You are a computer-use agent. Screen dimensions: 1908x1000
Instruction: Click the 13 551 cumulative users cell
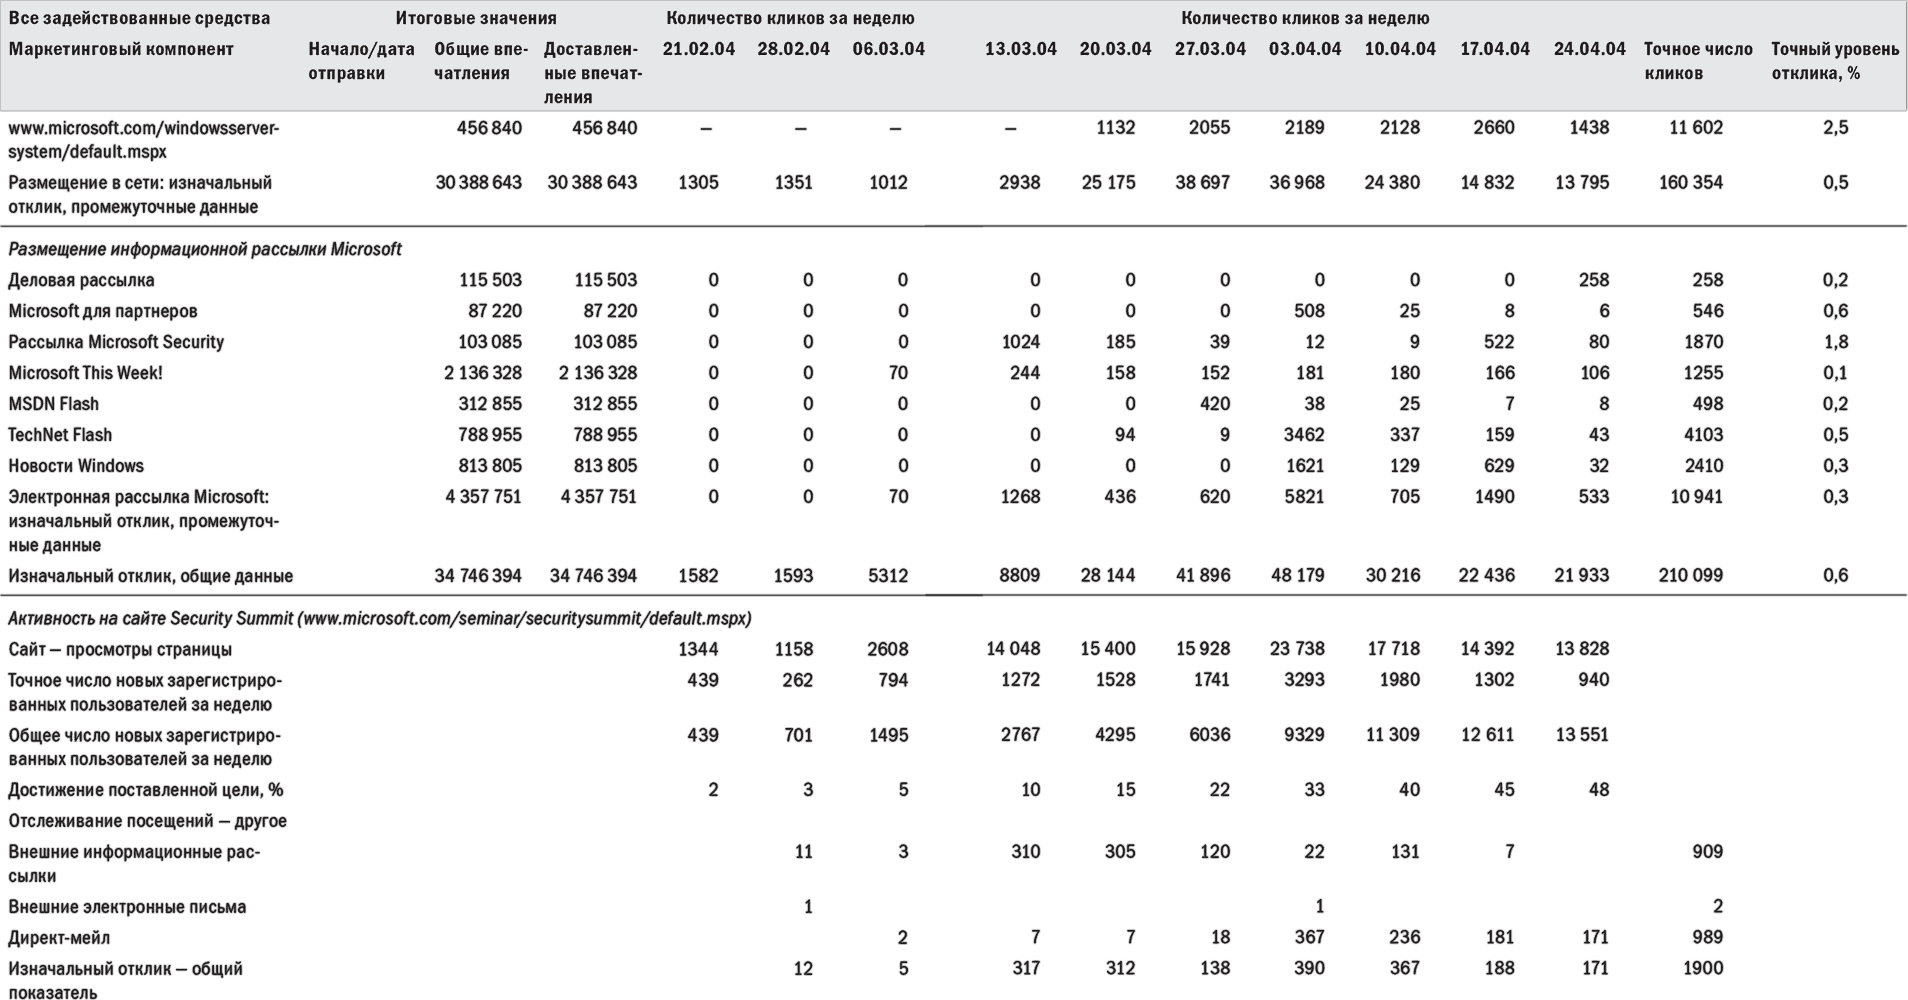[1582, 735]
